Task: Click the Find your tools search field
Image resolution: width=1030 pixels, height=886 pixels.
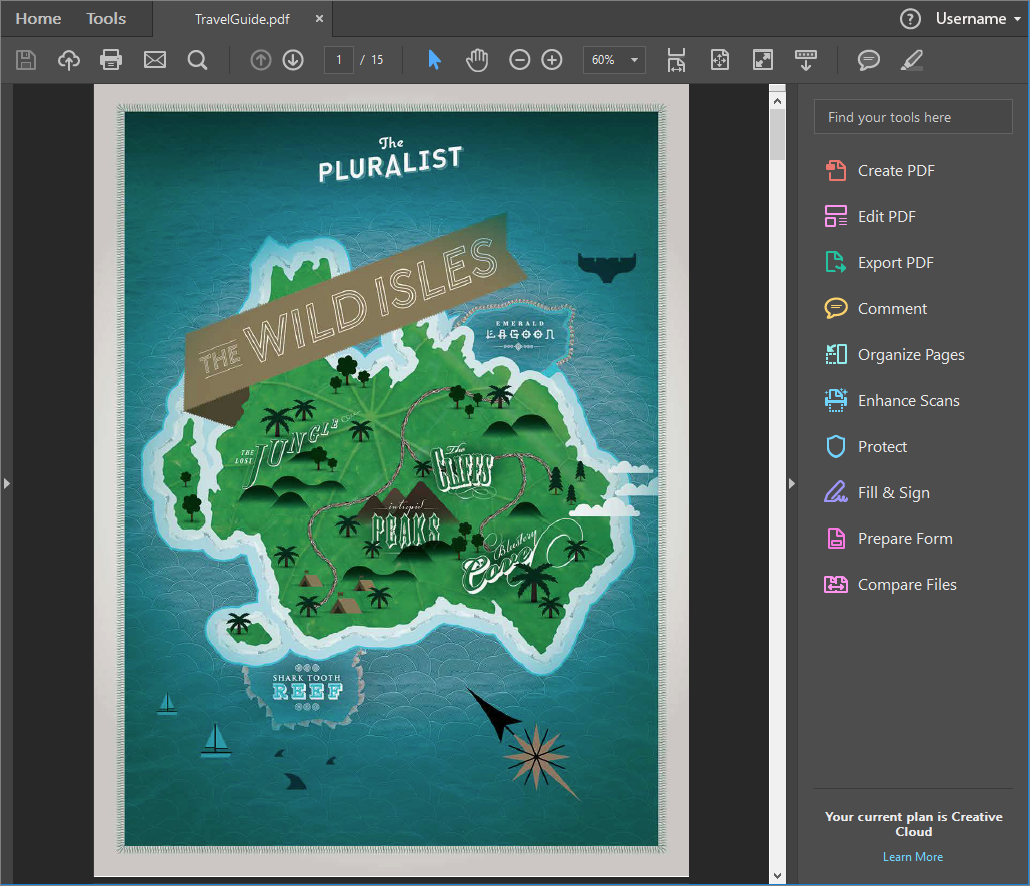Action: tap(913, 117)
